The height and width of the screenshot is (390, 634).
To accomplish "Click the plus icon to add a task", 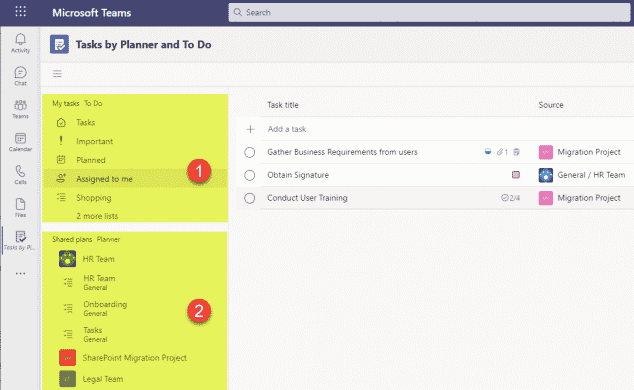I will (250, 129).
